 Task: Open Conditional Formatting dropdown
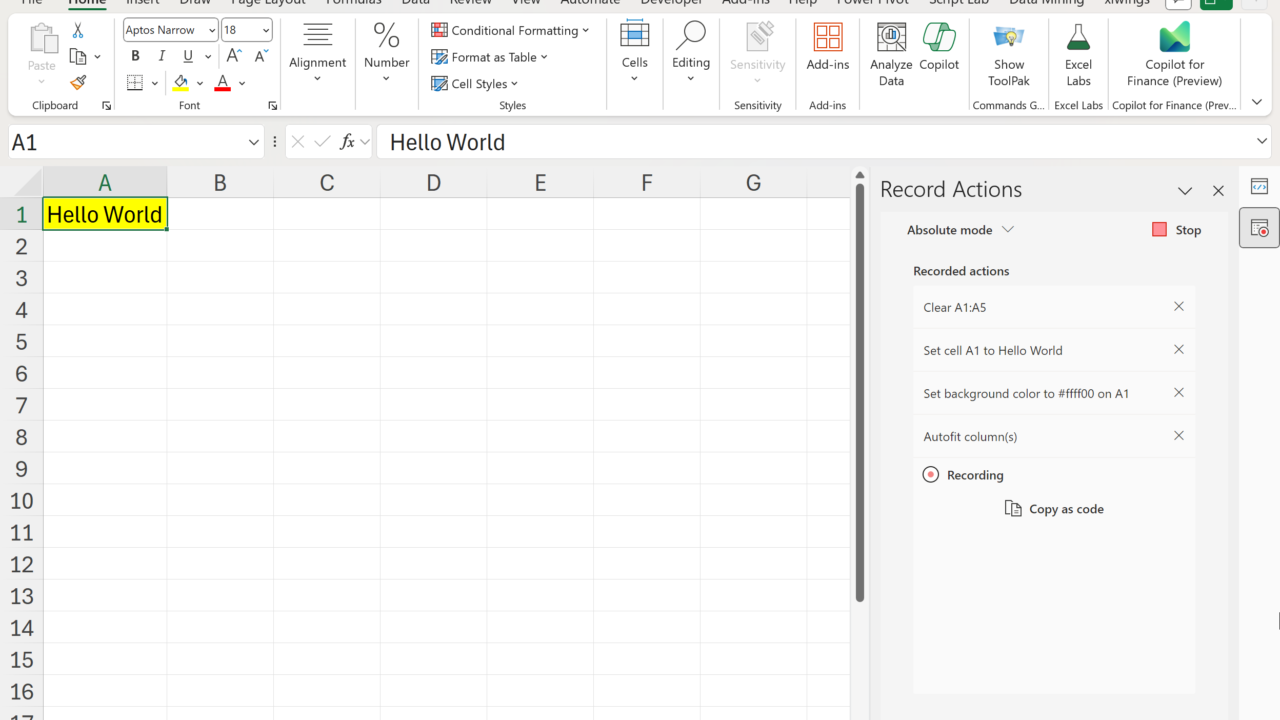(510, 30)
